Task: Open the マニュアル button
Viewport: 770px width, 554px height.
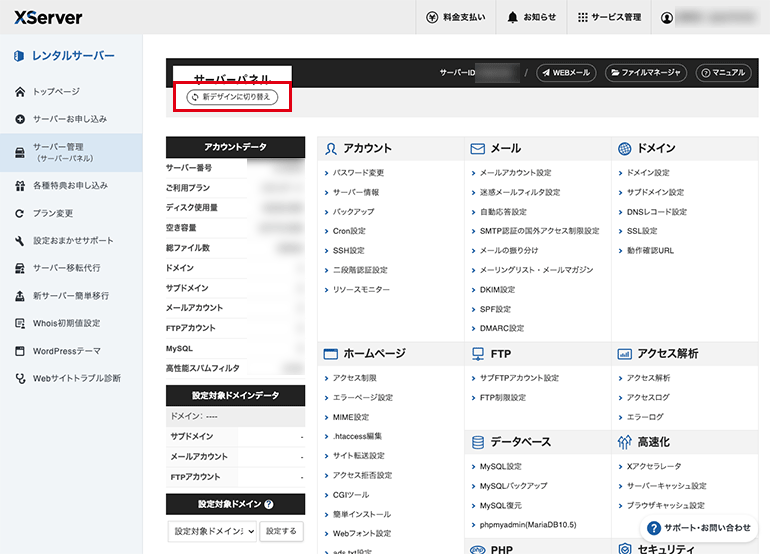Action: [723, 73]
